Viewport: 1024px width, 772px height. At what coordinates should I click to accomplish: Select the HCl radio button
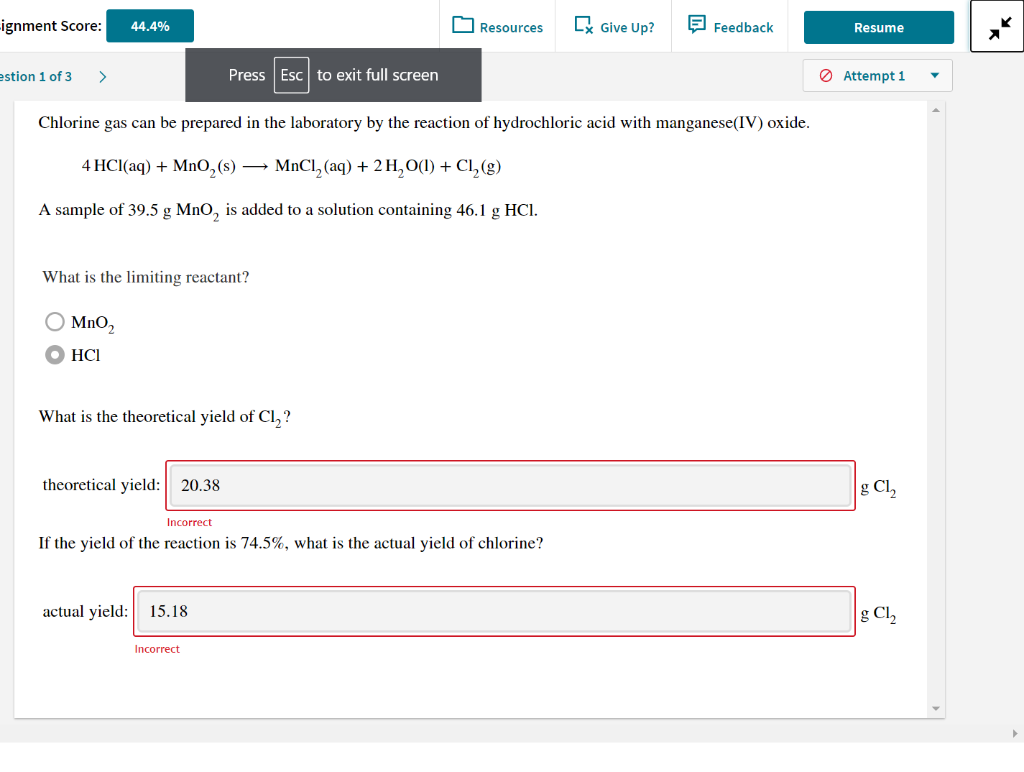(x=55, y=354)
